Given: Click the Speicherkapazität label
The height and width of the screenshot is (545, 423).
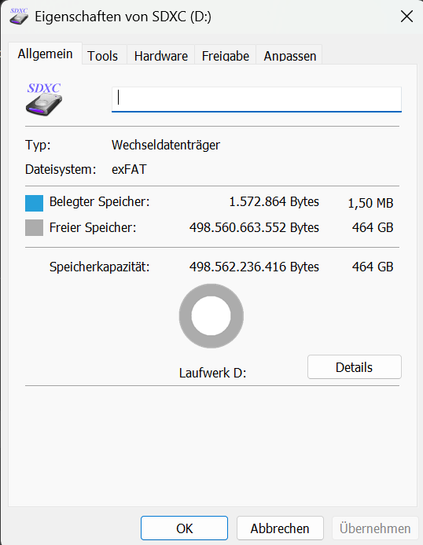Looking at the screenshot, I should pyautogui.click(x=99, y=267).
